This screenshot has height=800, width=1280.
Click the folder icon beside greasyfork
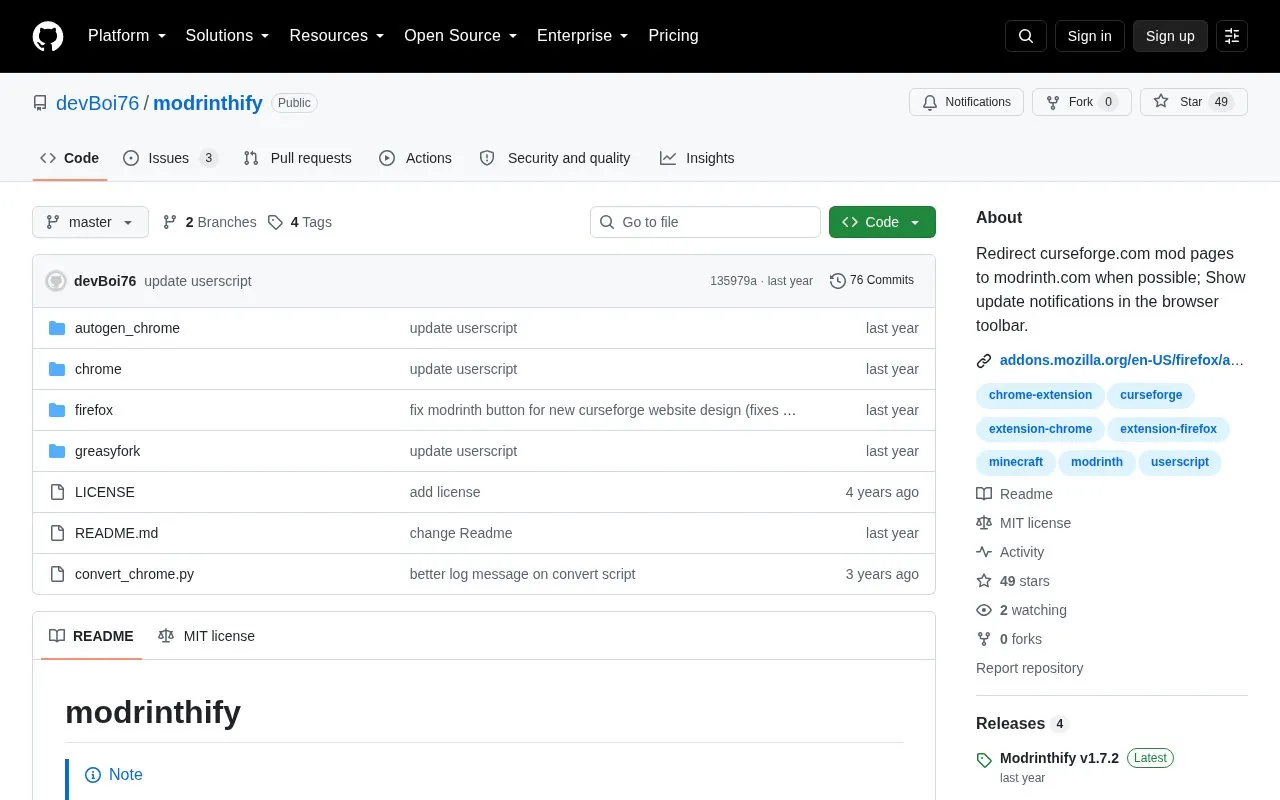pyautogui.click(x=57, y=451)
